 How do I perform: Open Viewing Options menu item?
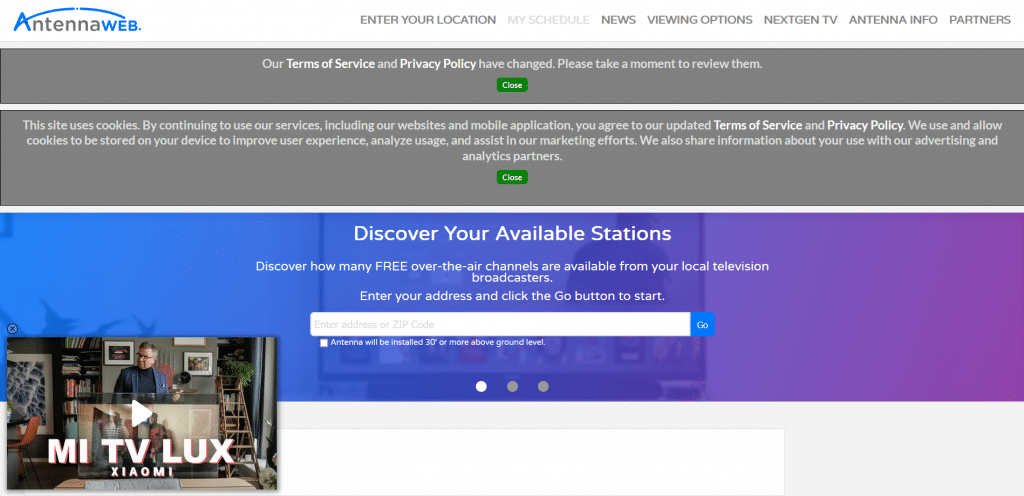point(699,20)
